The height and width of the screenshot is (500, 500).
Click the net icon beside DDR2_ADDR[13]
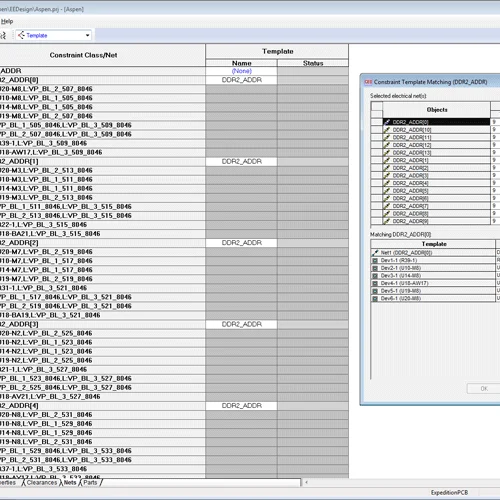[387, 153]
